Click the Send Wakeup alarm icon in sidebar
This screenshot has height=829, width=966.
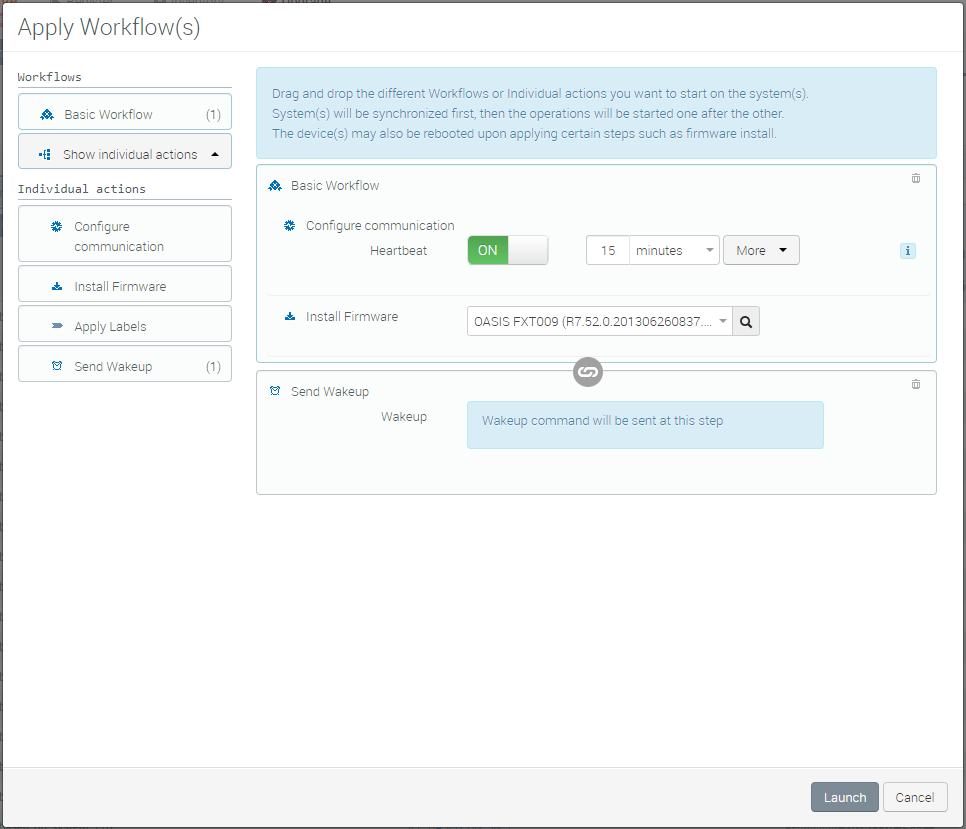57,367
